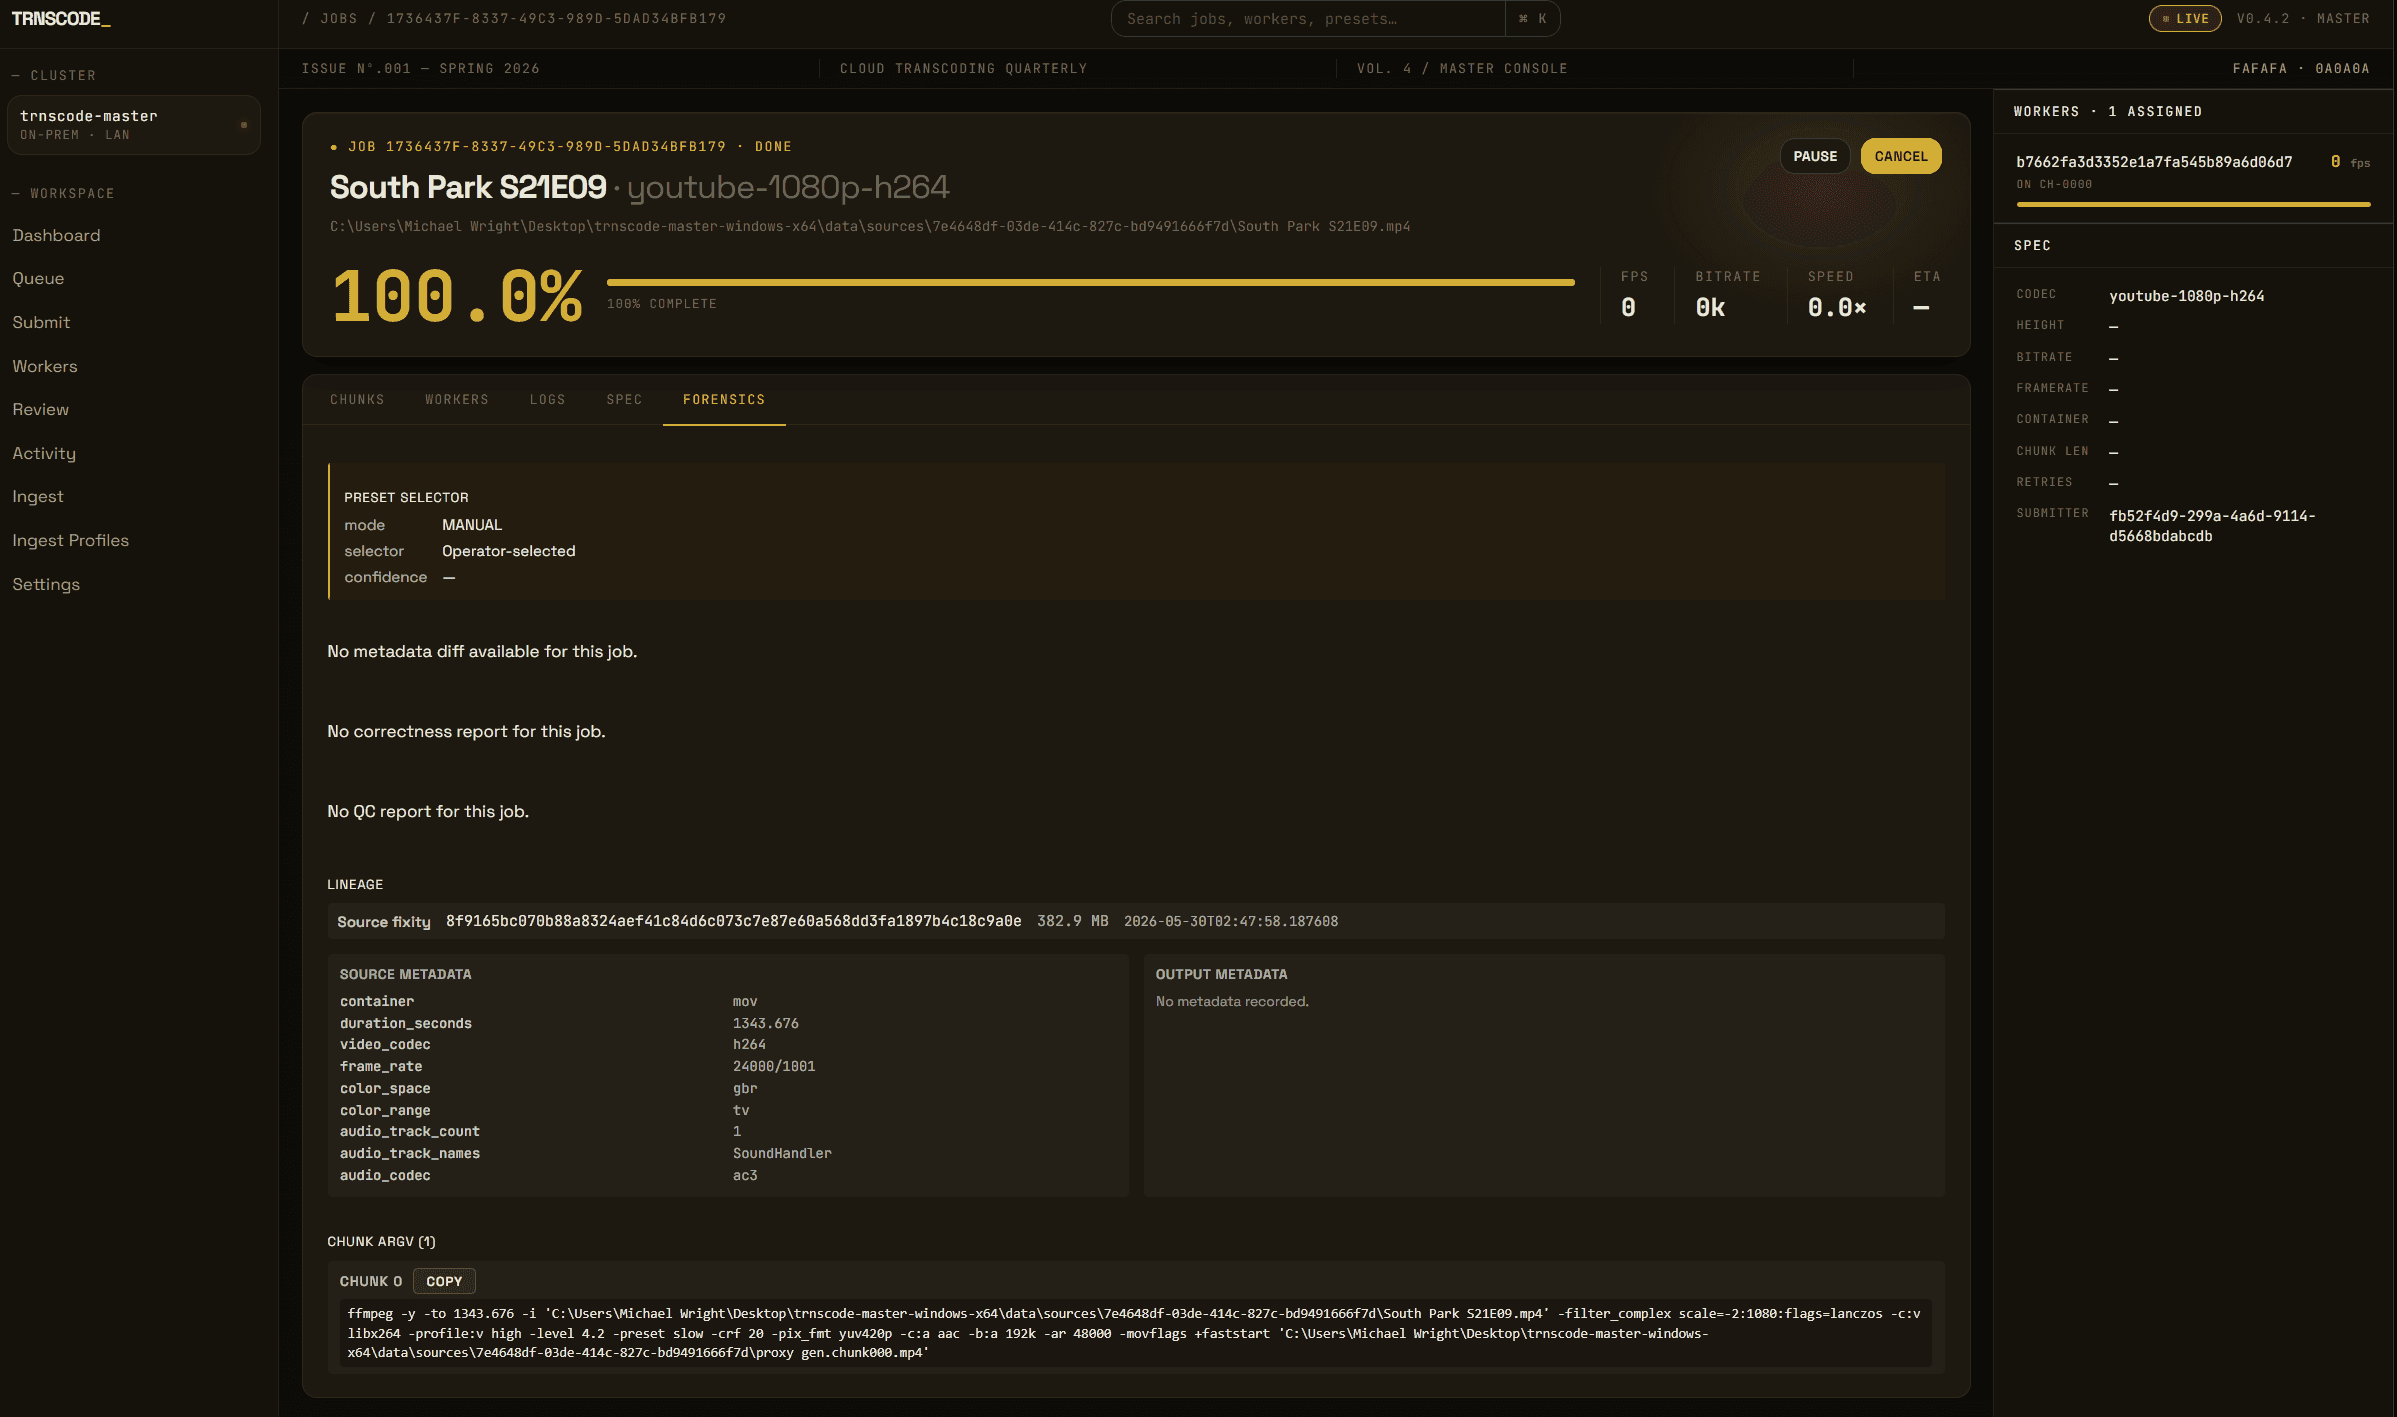Copy the chunk 0 ffmpeg command
2397x1417 pixels.
(444, 1281)
